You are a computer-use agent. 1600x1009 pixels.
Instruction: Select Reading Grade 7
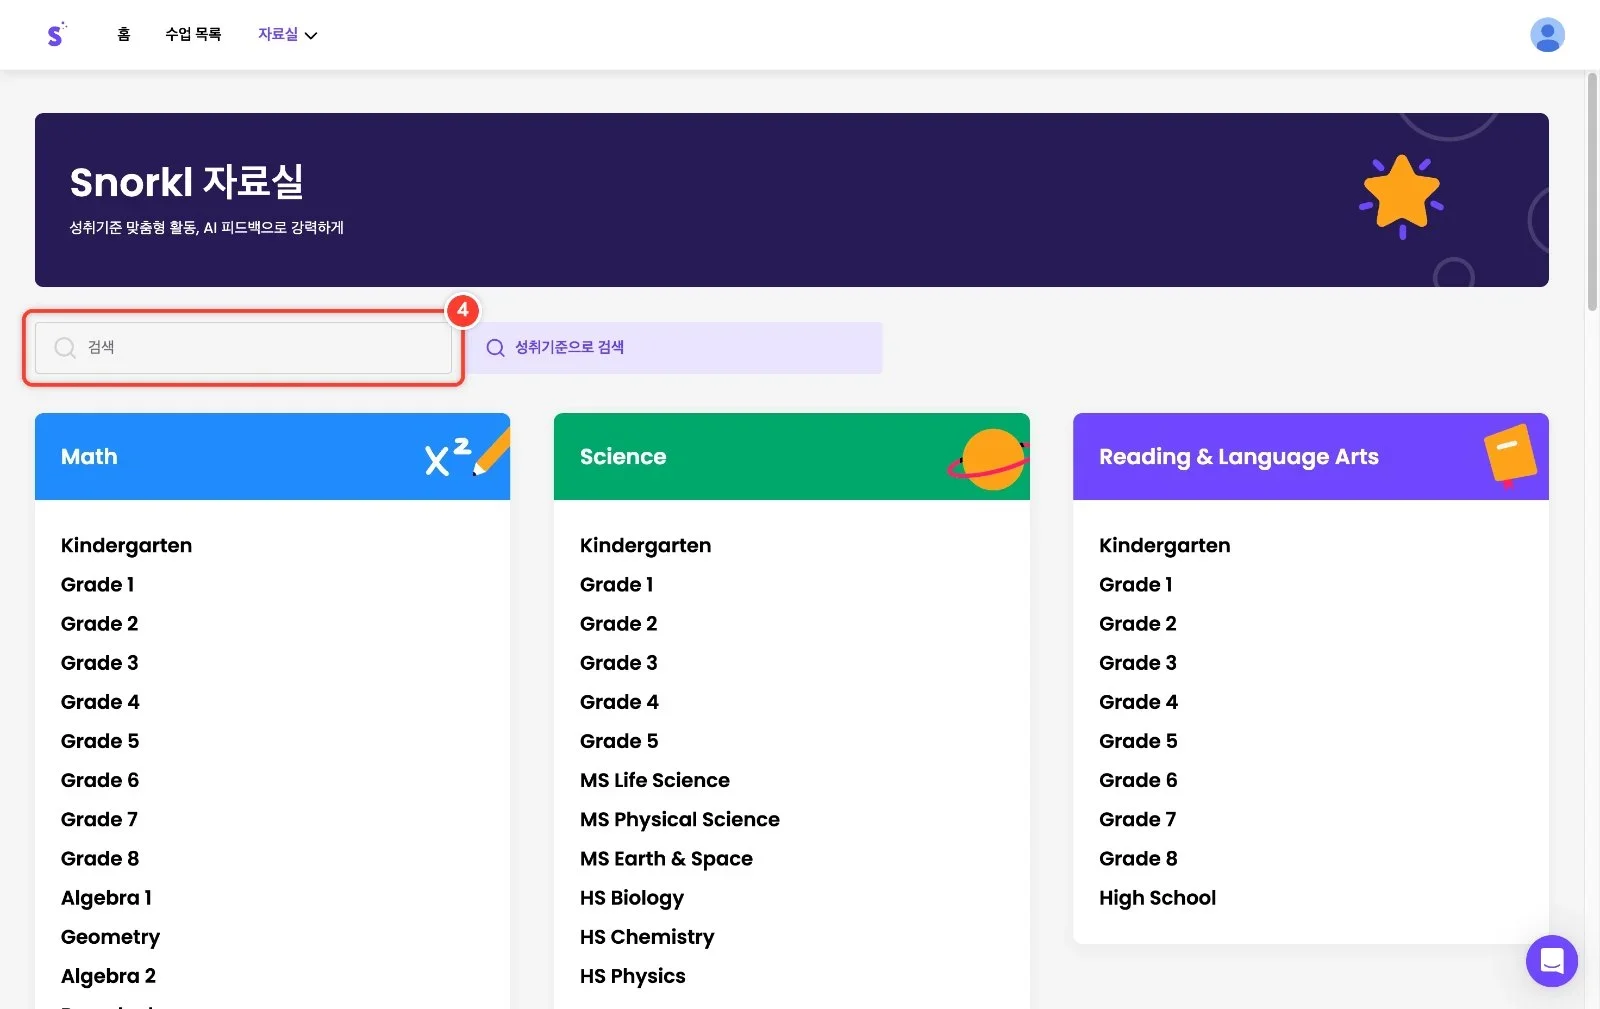[1137, 819]
